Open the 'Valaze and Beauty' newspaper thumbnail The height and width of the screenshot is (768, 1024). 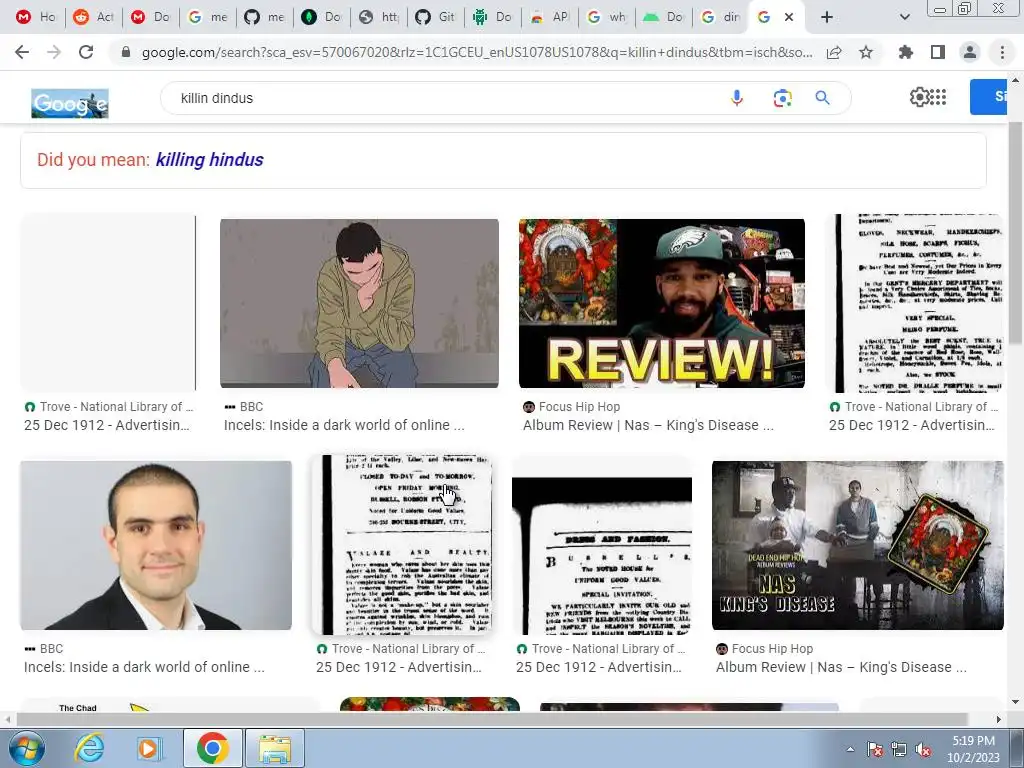click(402, 545)
